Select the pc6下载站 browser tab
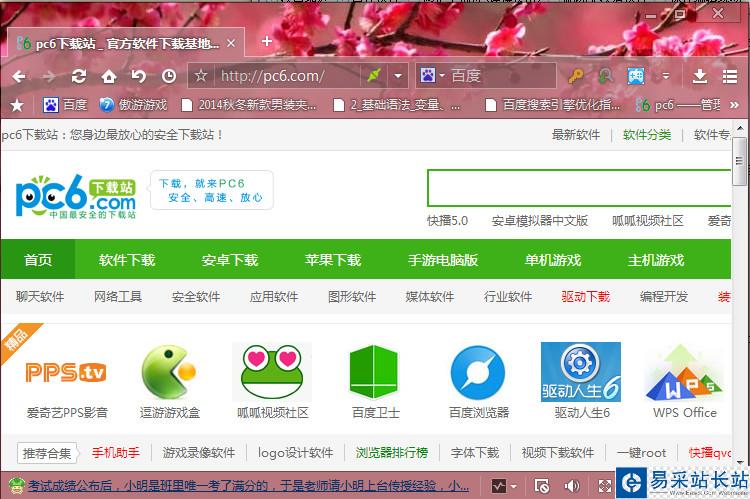The width and height of the screenshot is (750, 499). coord(126,44)
